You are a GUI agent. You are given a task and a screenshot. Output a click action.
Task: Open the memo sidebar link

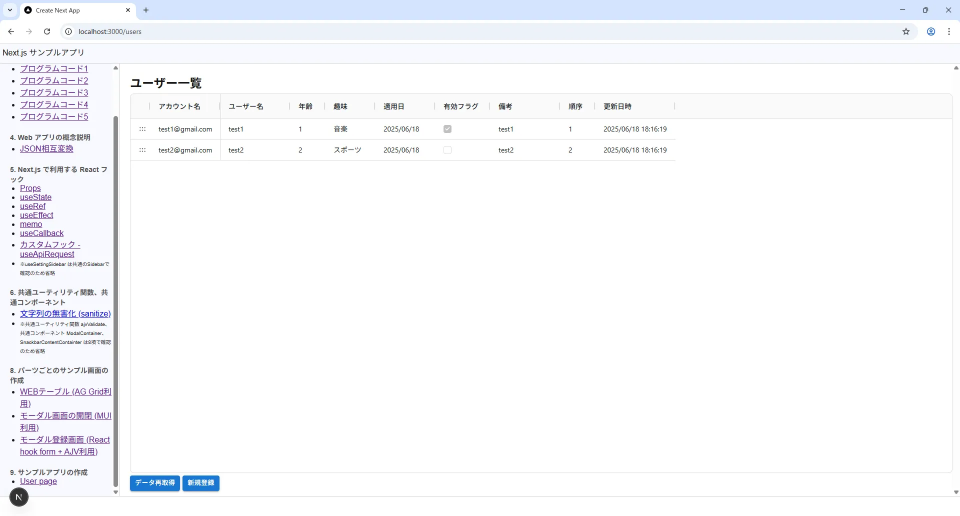coord(31,224)
